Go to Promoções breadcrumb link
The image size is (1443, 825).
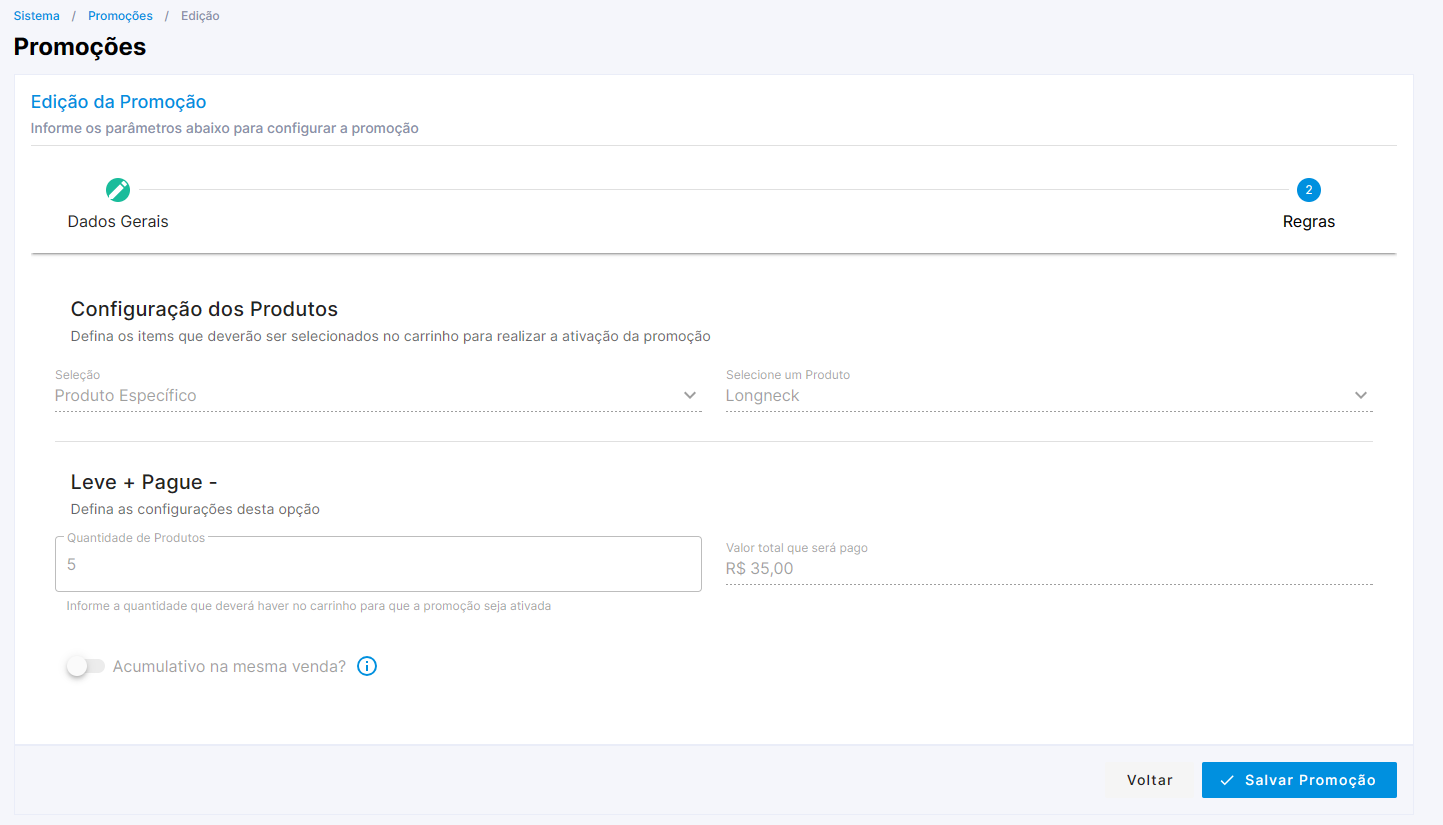coord(120,16)
